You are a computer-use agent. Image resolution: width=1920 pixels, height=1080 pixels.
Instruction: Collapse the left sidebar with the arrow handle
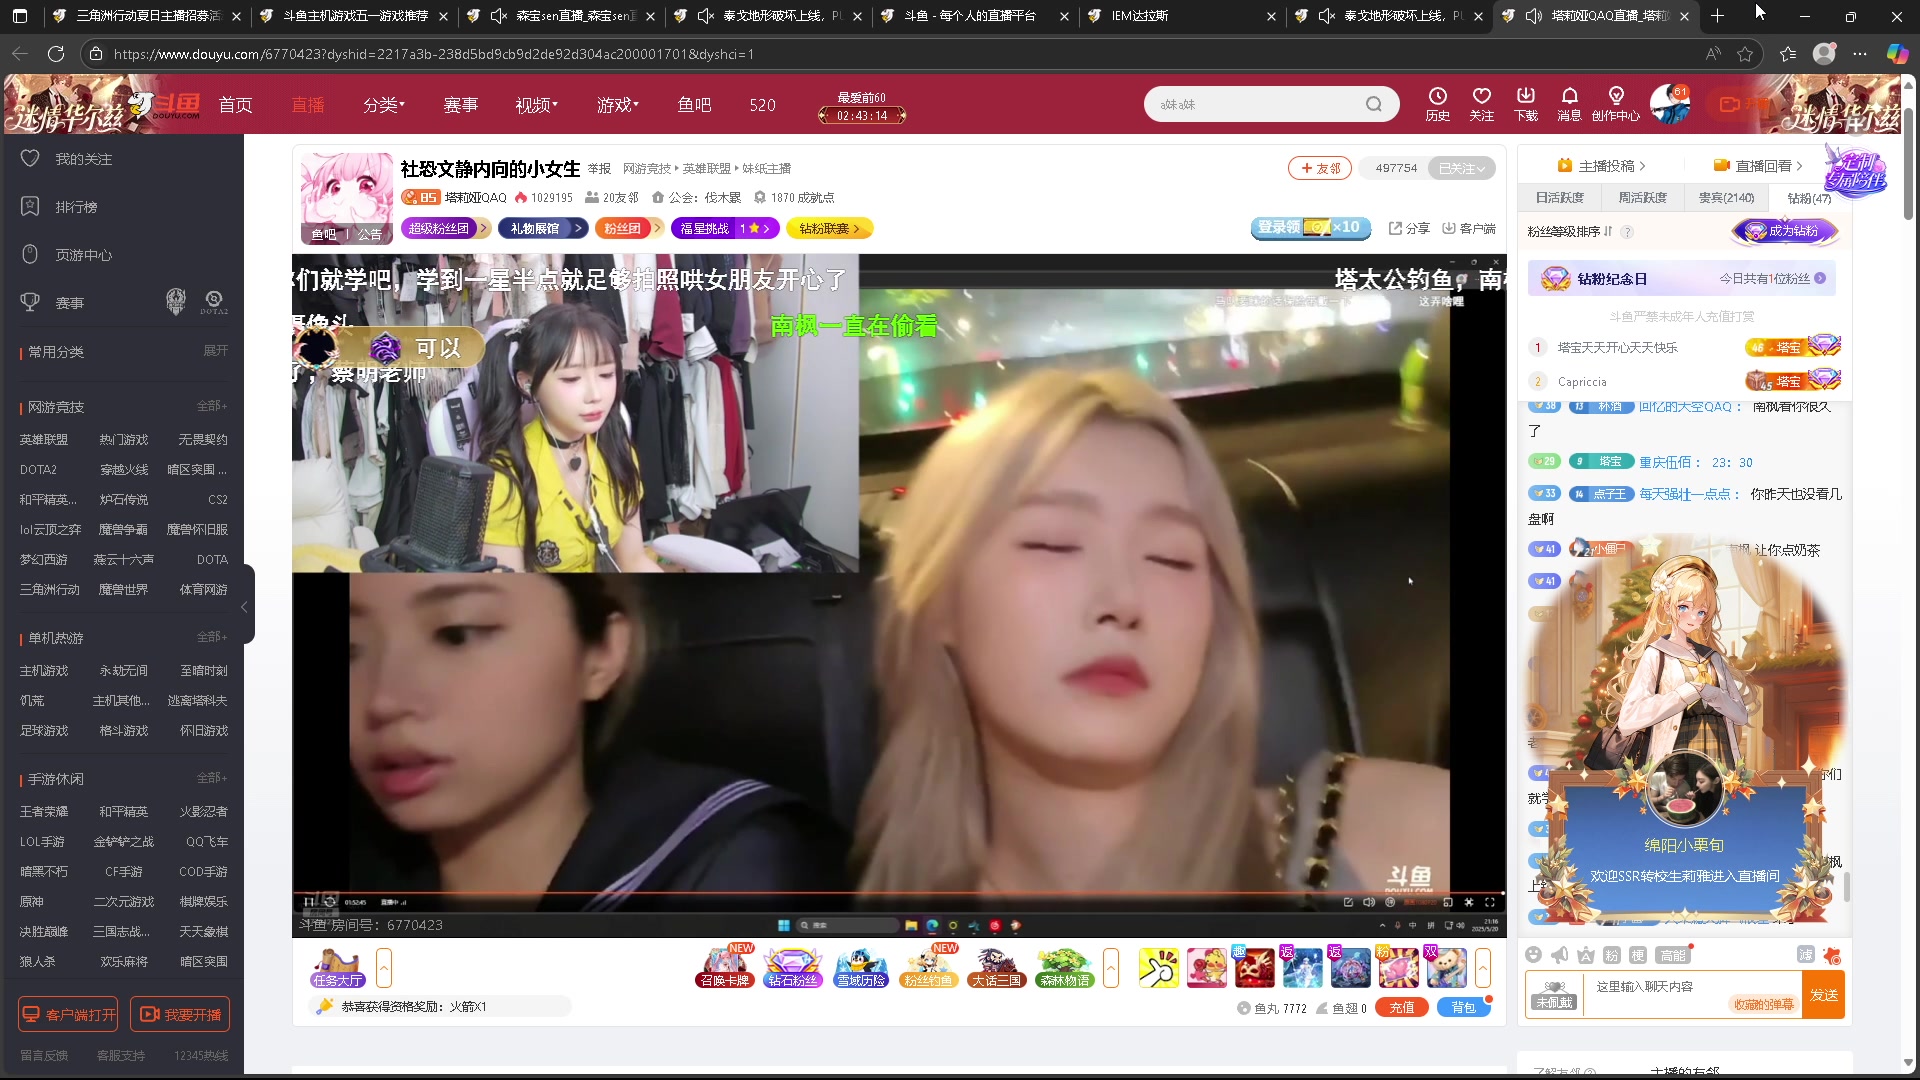click(244, 606)
